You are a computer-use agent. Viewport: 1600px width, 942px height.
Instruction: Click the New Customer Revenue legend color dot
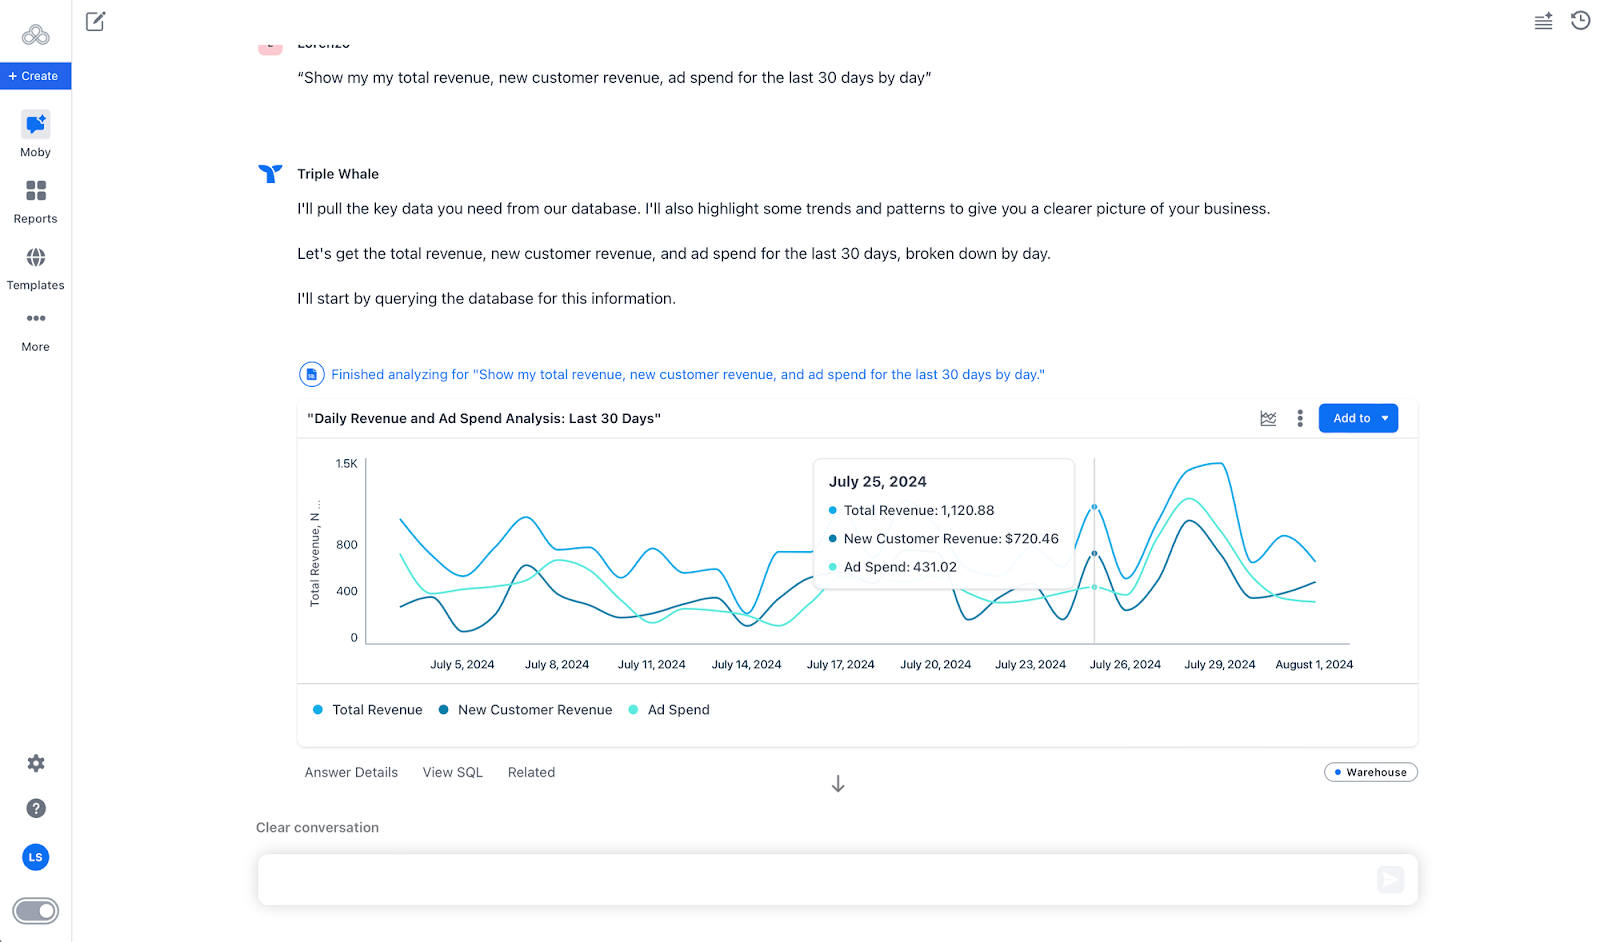pyautogui.click(x=443, y=709)
